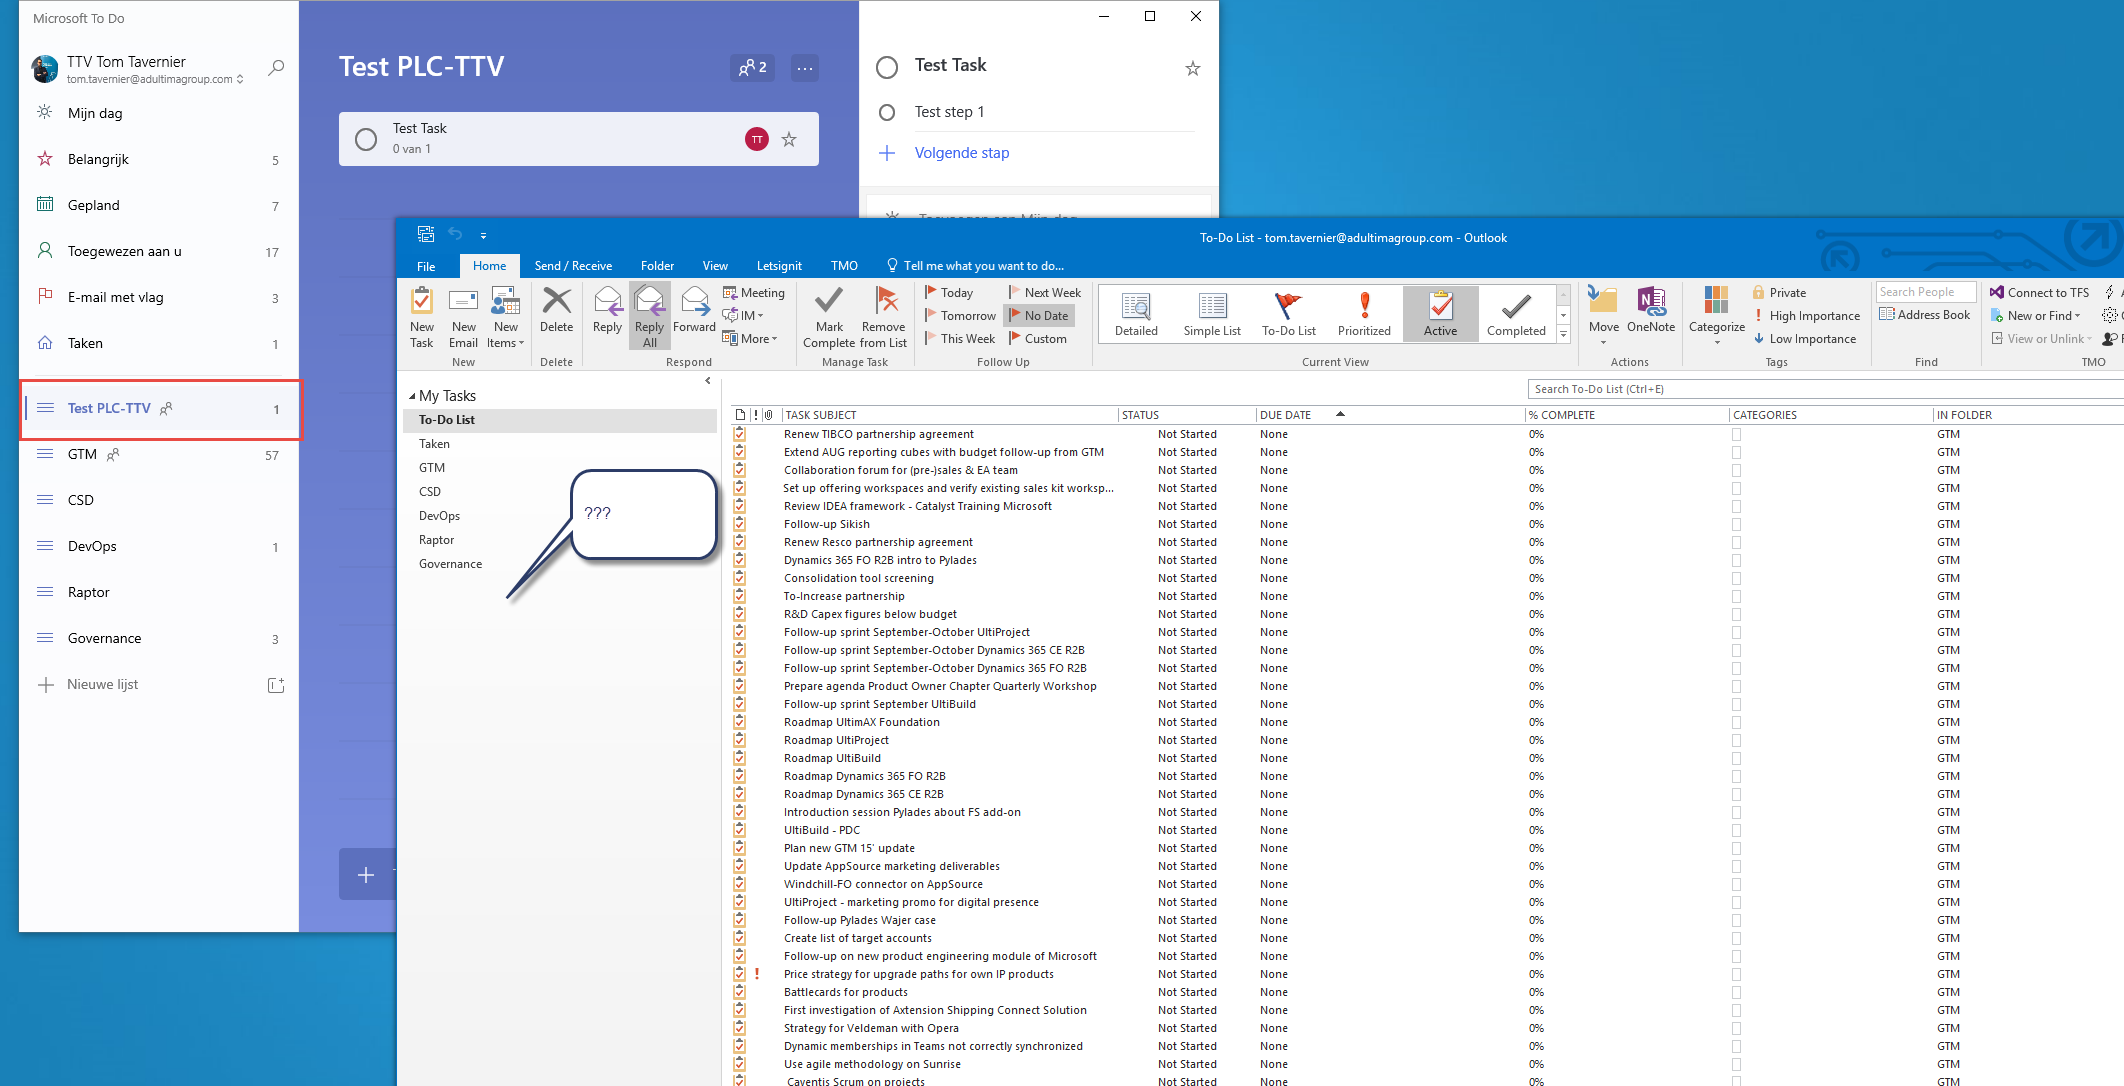This screenshot has height=1086, width=2124.
Task: Click Search People field in Outlook
Action: (x=1925, y=292)
